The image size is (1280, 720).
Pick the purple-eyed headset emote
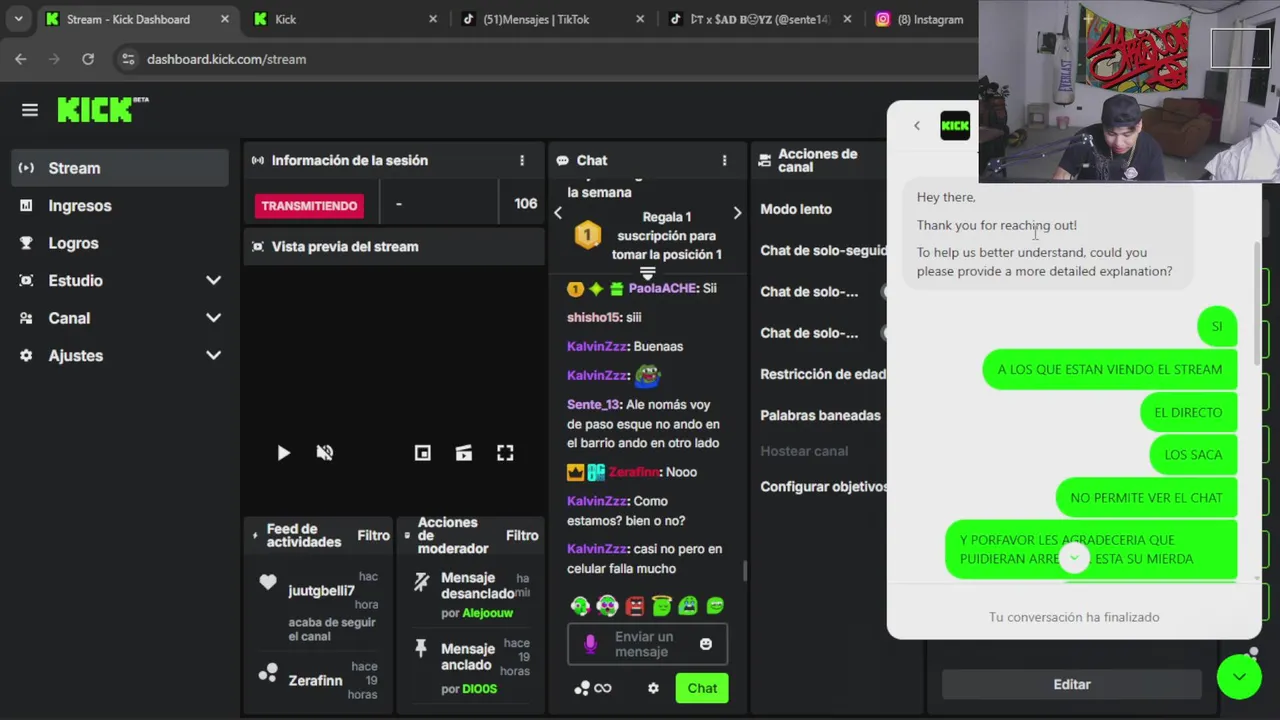click(x=607, y=605)
